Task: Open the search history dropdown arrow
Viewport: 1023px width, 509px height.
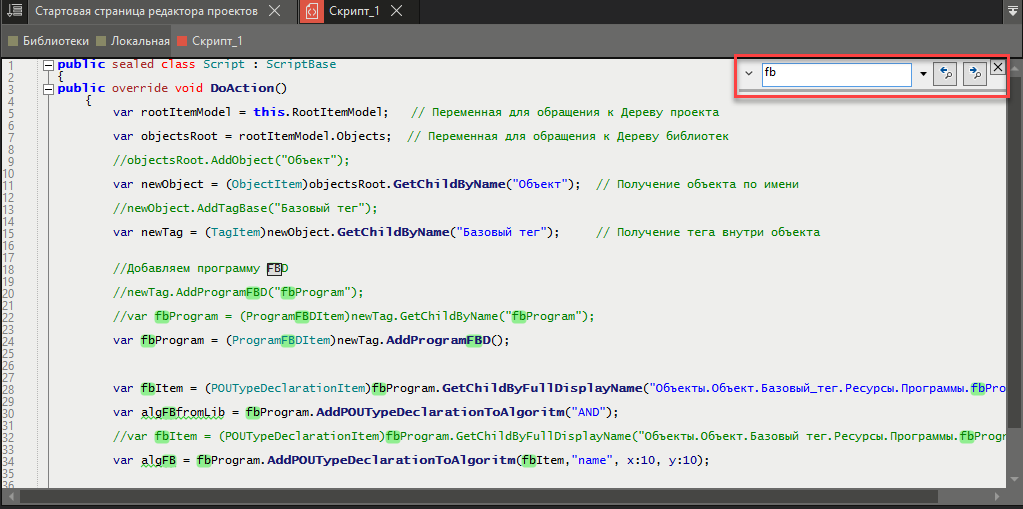Action: coord(921,74)
